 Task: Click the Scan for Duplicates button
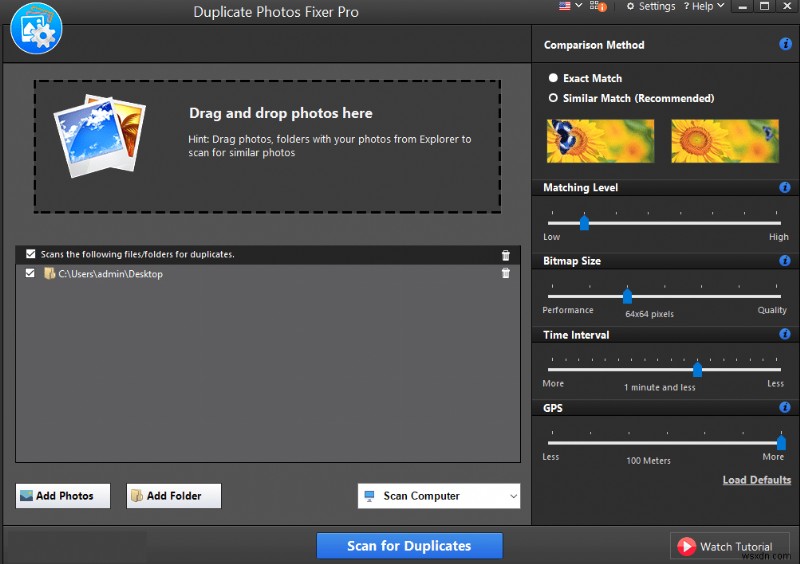click(x=409, y=546)
